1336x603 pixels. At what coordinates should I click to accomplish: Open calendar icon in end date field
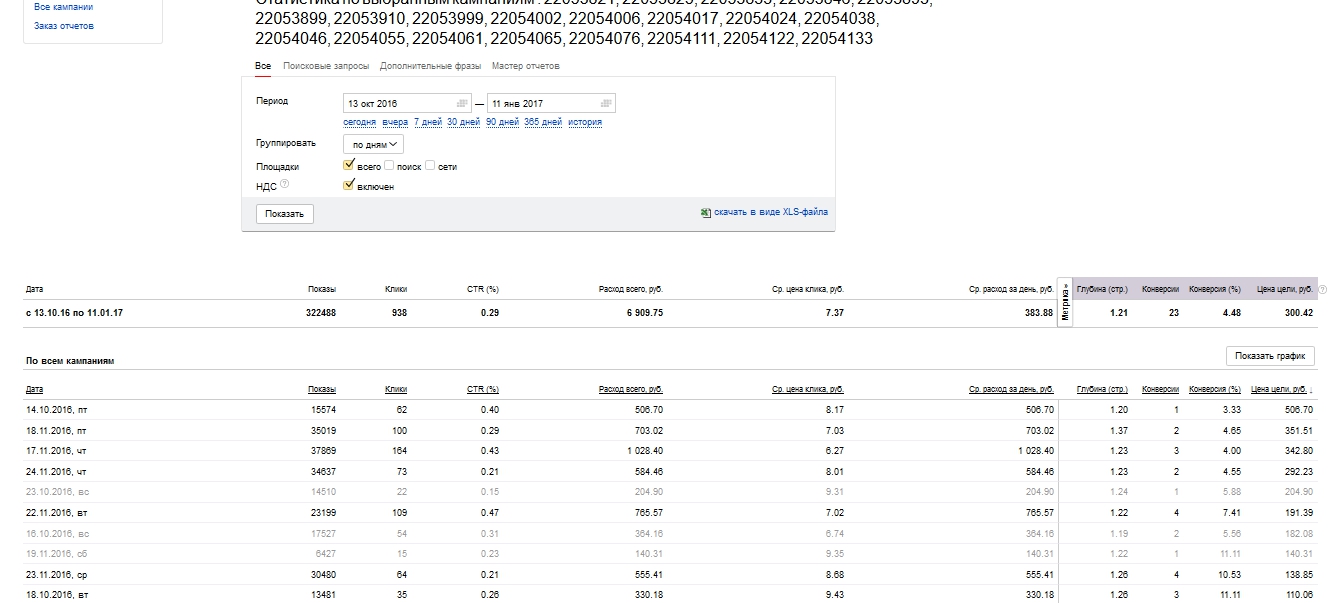(606, 103)
